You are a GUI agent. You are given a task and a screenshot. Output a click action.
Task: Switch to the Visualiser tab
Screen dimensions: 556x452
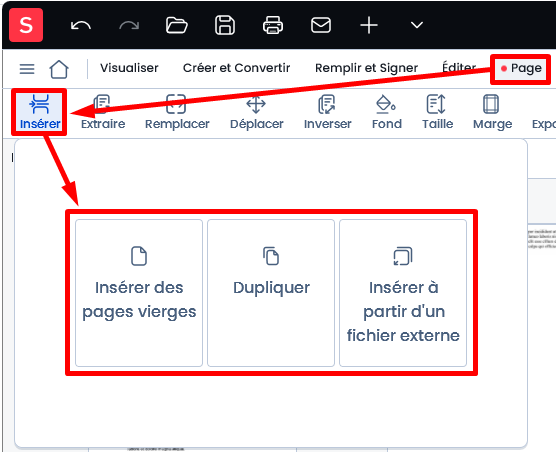pos(129,68)
